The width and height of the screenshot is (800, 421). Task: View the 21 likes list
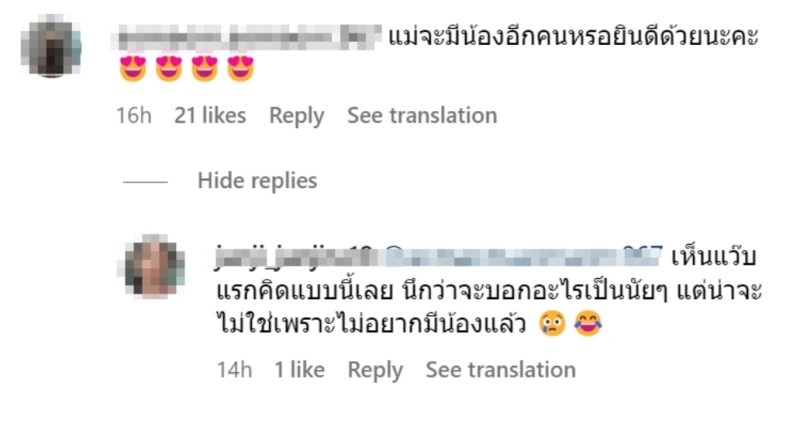[210, 116]
